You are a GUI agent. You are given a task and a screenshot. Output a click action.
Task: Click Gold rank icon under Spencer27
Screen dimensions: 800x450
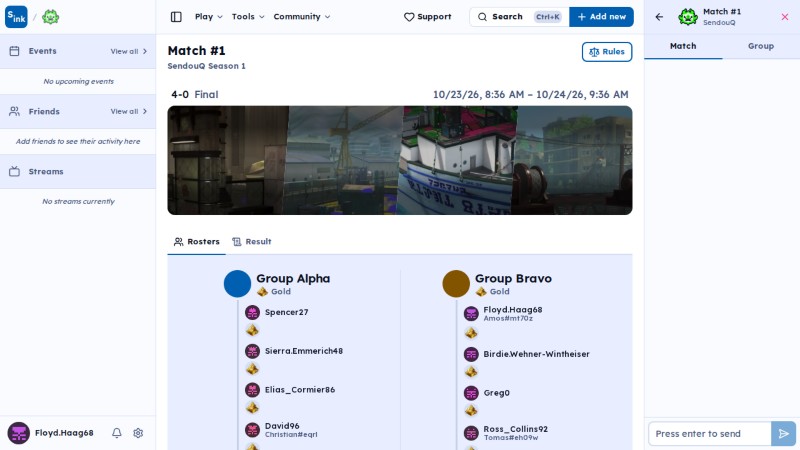click(x=252, y=331)
